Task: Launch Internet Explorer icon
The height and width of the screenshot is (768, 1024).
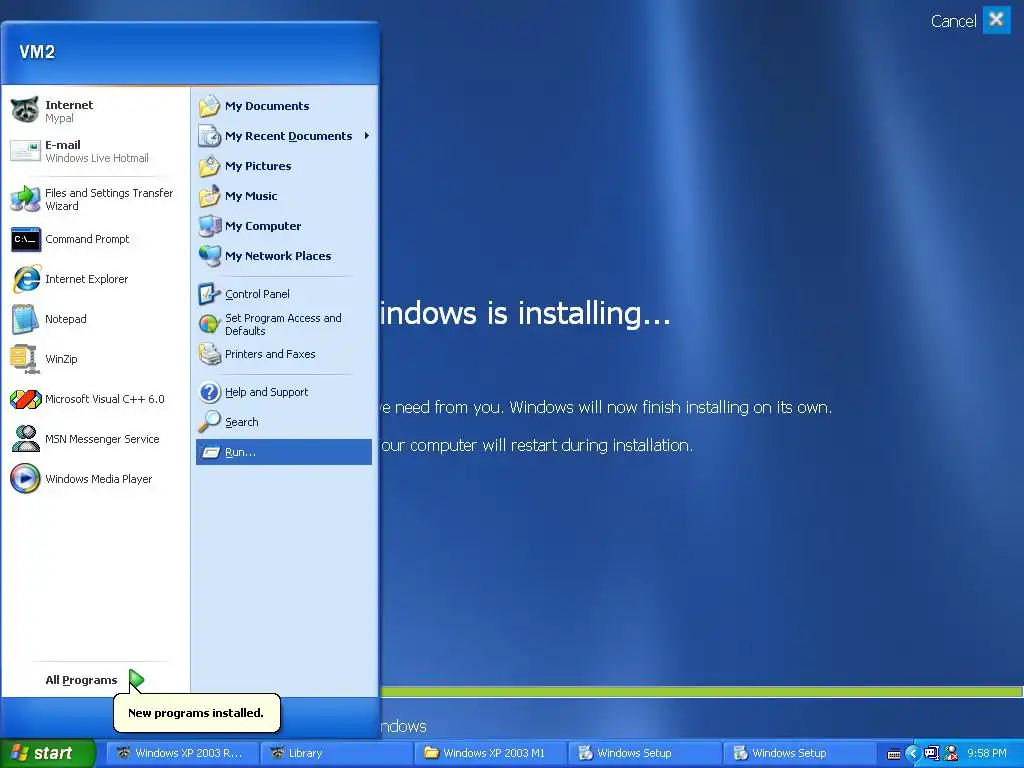Action: (25, 279)
